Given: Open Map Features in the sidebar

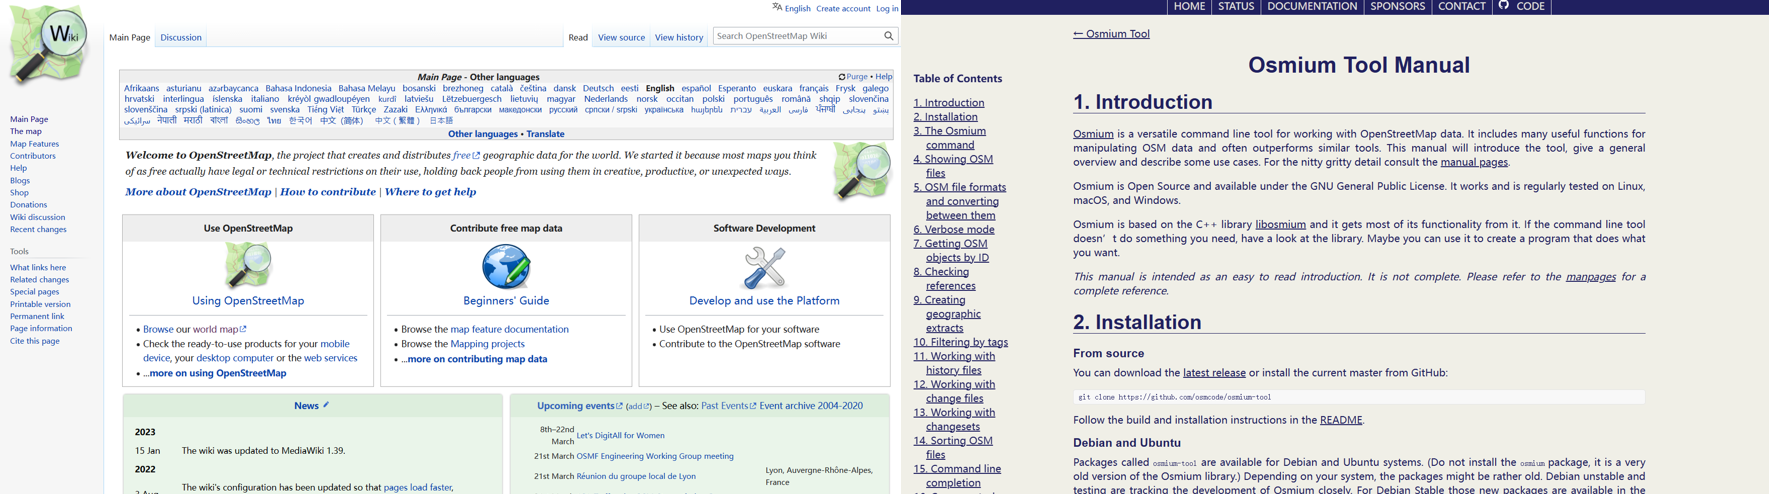Looking at the screenshot, I should point(34,144).
